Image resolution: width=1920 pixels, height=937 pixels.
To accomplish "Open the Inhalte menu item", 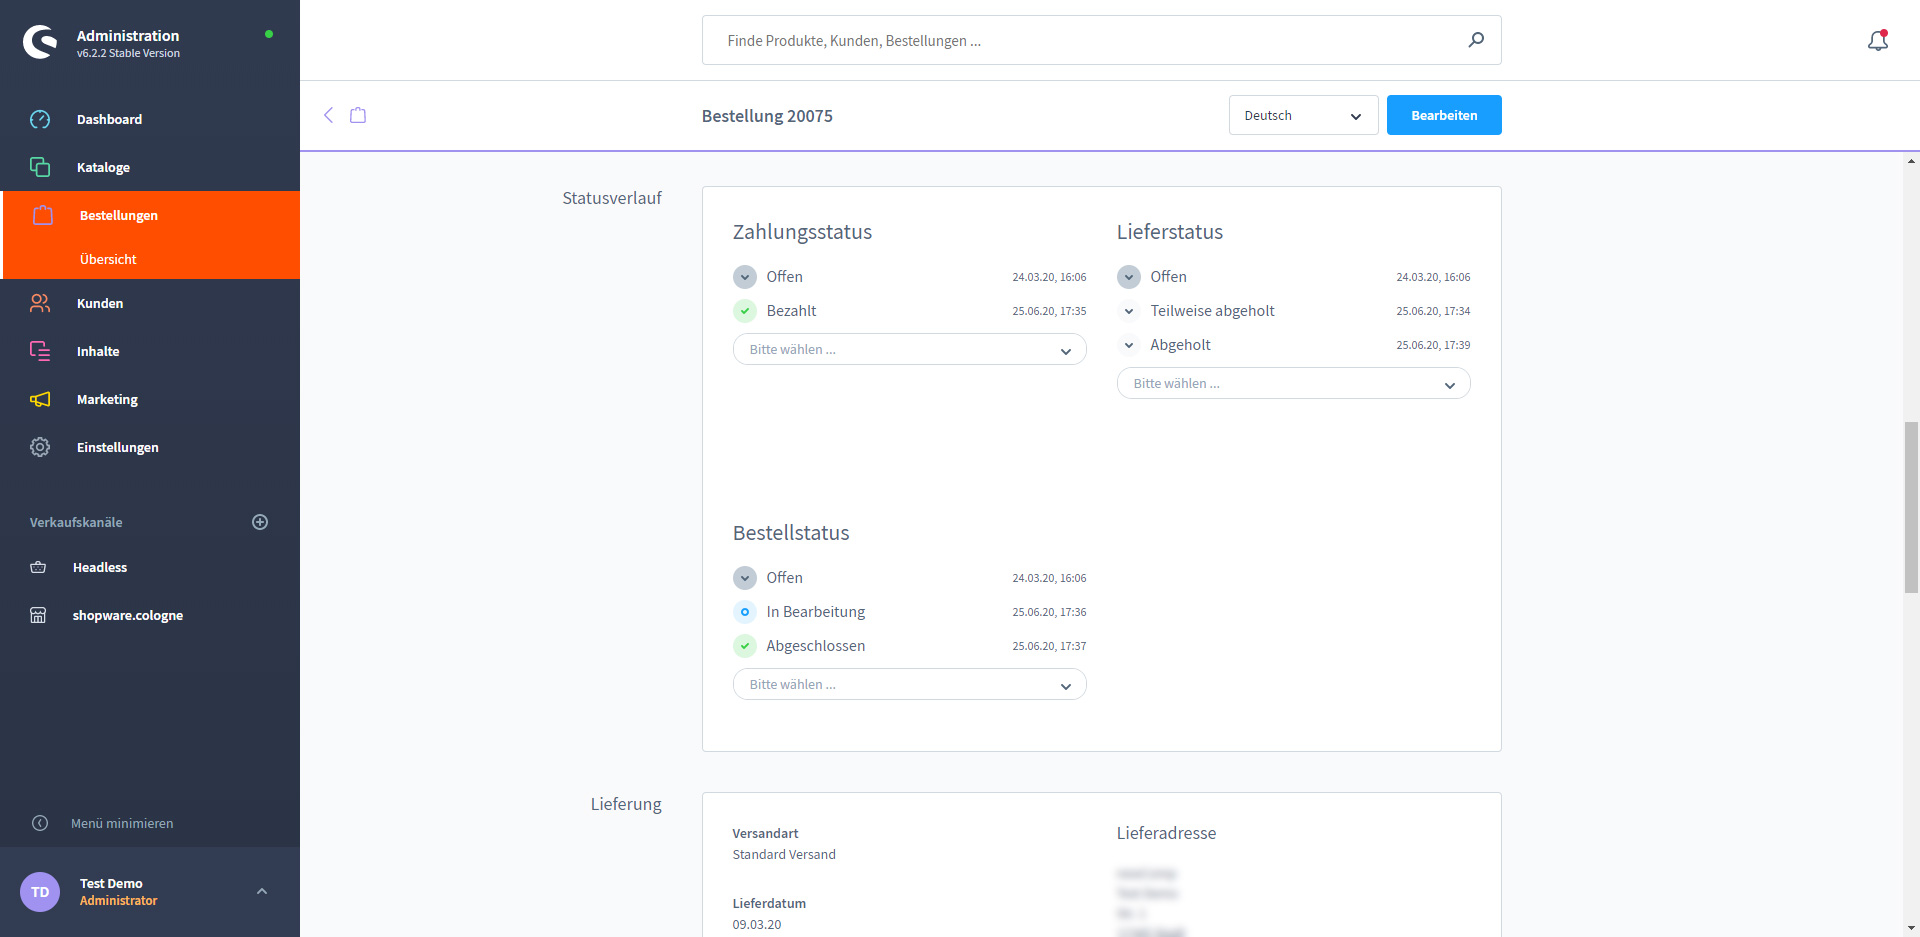I will (x=150, y=351).
